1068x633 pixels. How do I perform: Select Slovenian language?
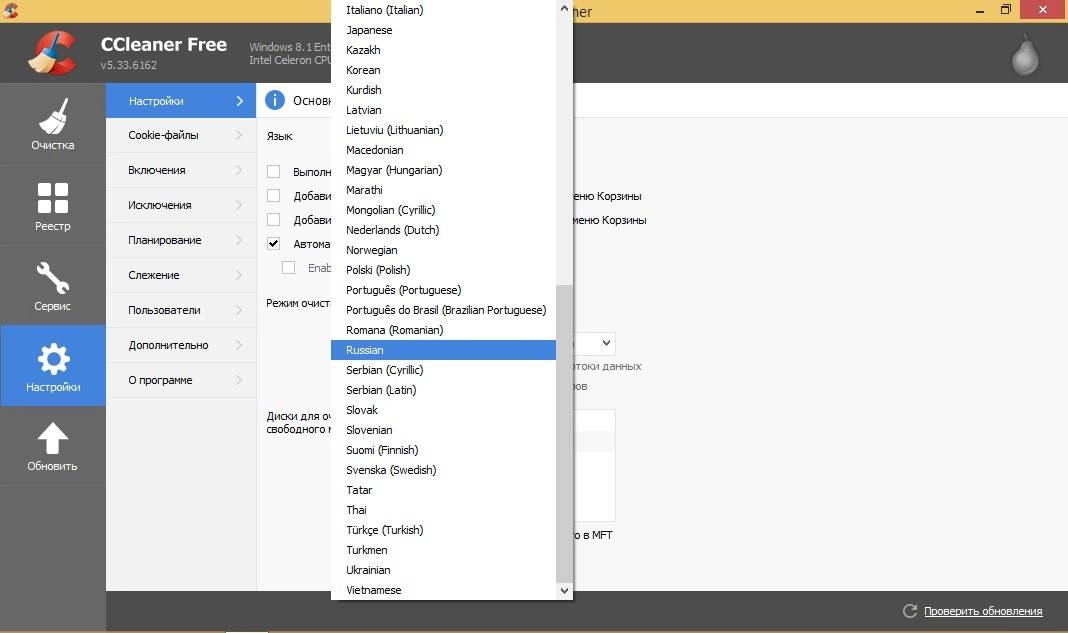pyautogui.click(x=443, y=430)
